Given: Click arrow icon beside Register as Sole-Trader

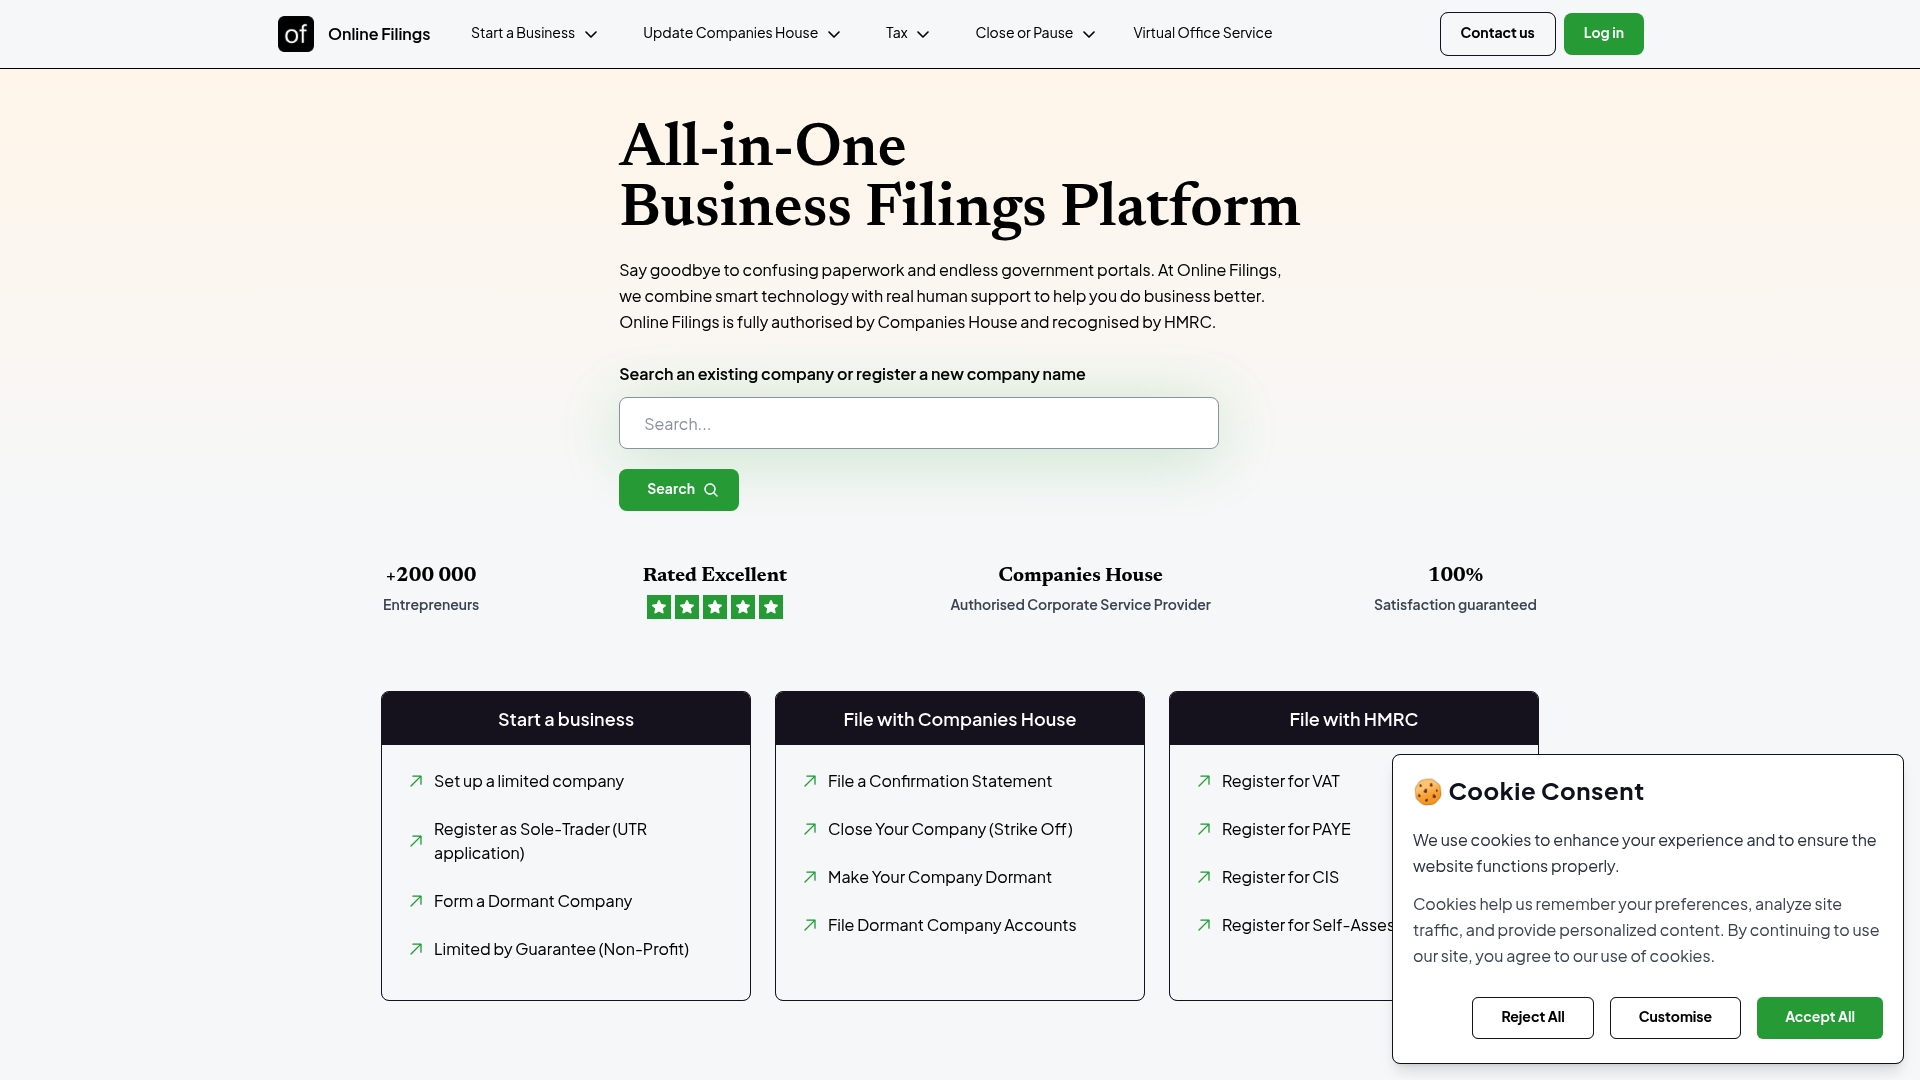Looking at the screenshot, I should click(x=416, y=841).
